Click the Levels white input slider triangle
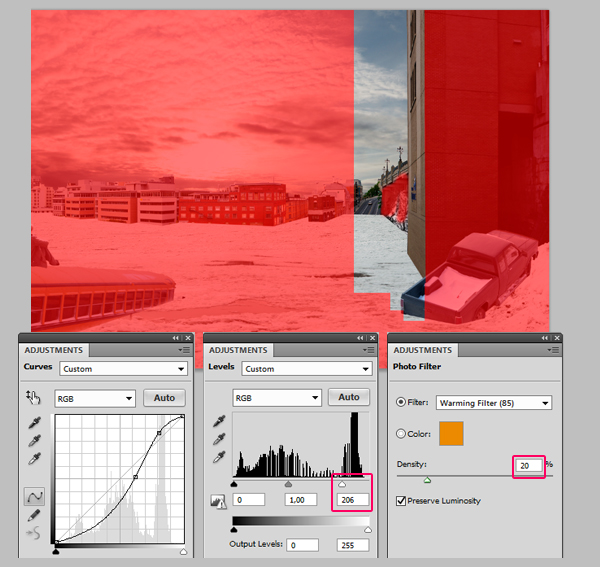The width and height of the screenshot is (600, 567). [x=342, y=484]
